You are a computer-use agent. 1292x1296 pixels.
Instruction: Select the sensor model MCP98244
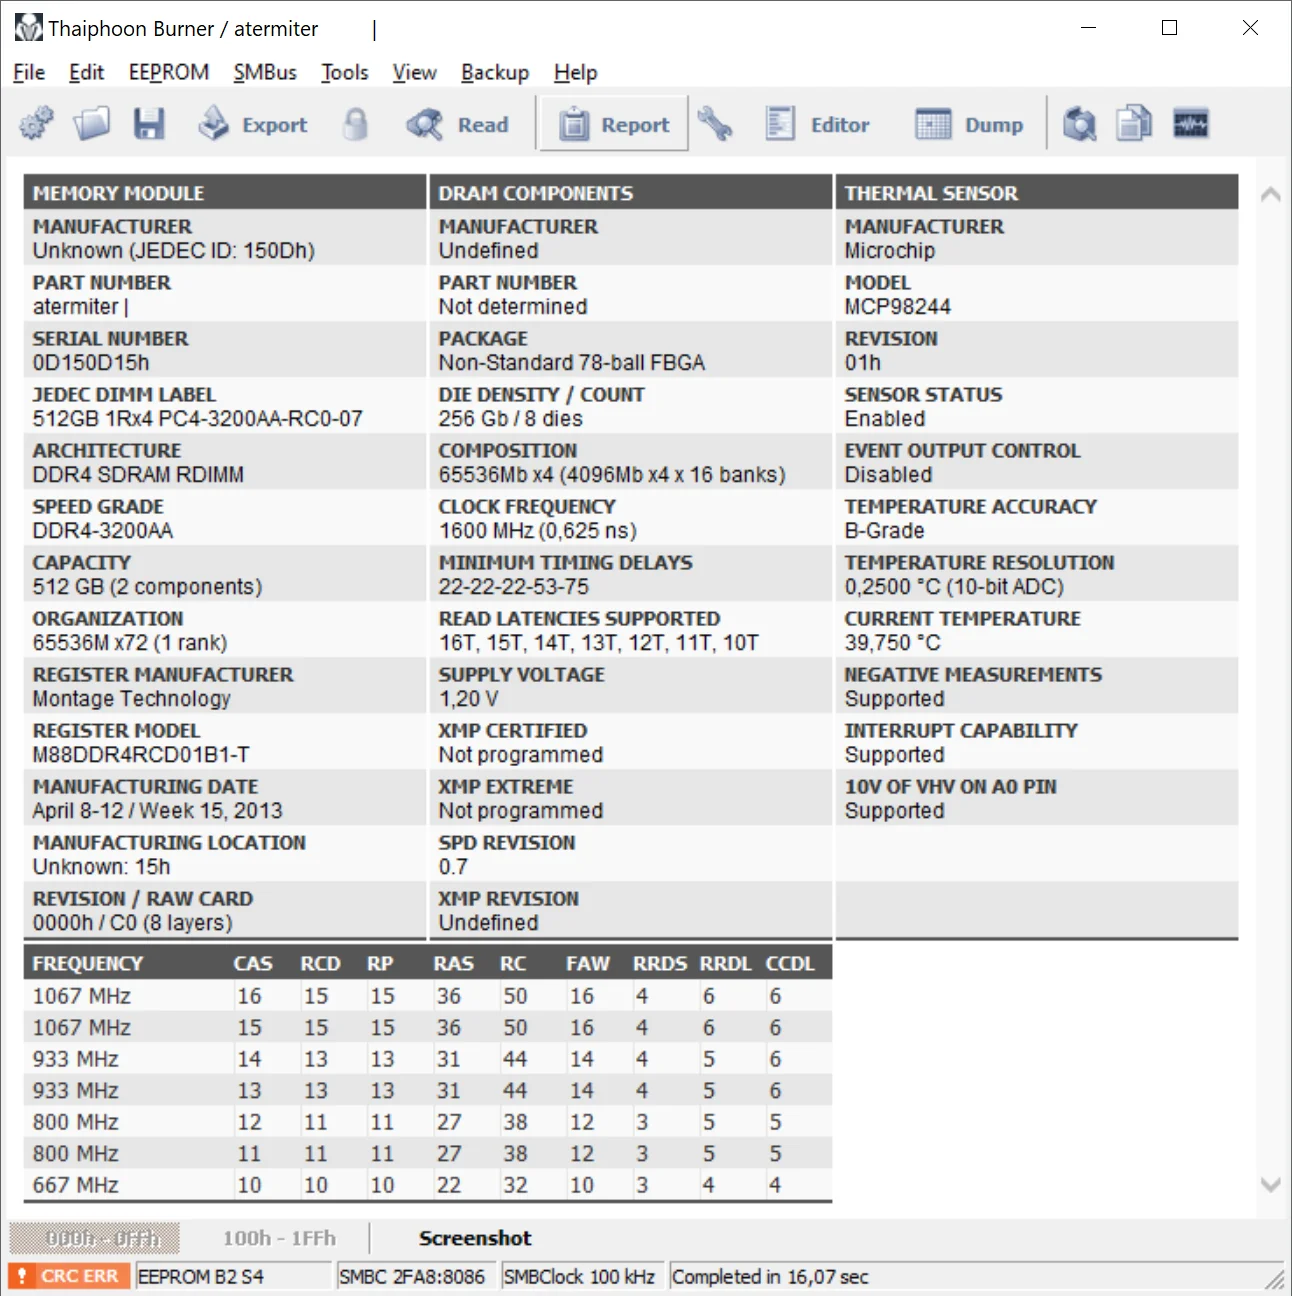click(898, 307)
